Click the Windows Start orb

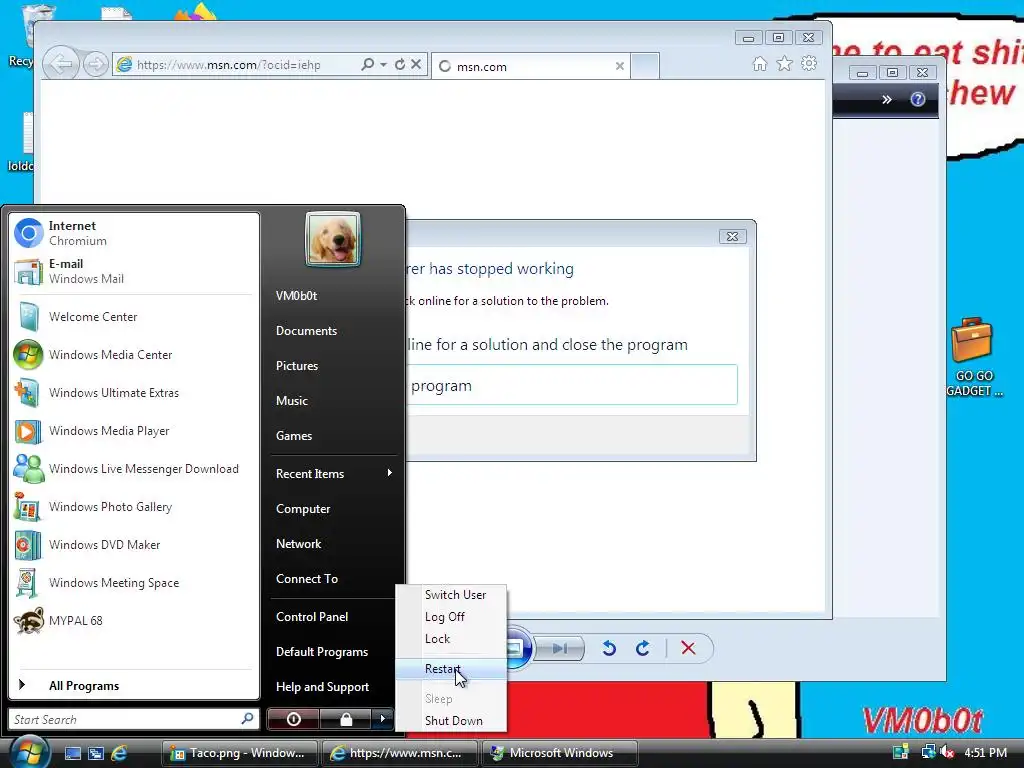[29, 751]
